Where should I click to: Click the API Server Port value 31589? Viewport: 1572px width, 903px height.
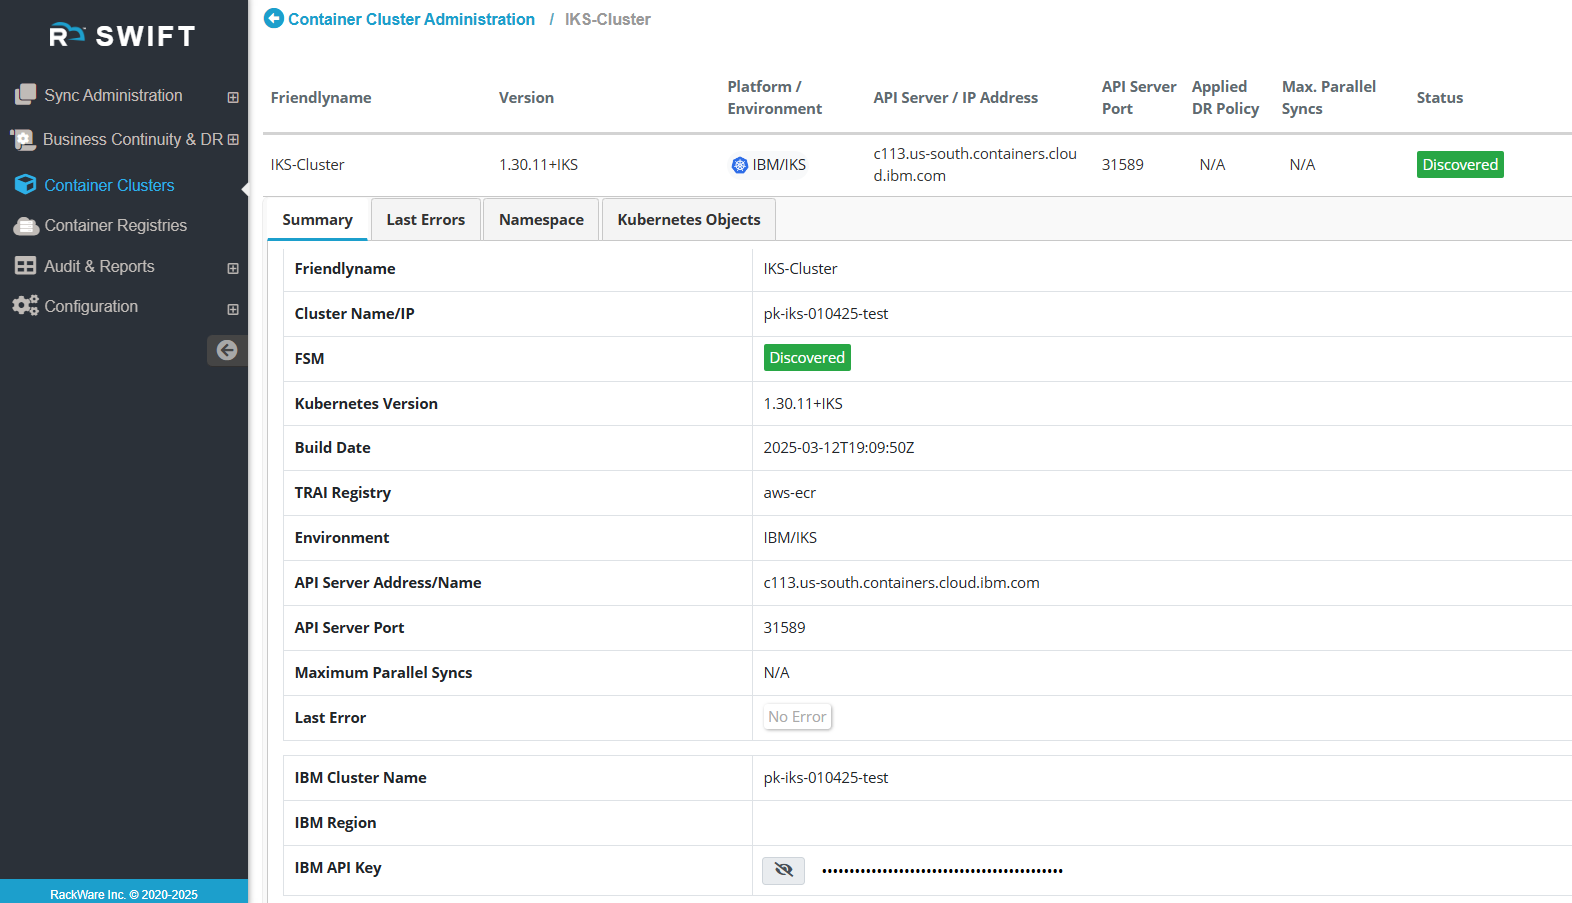coord(784,628)
